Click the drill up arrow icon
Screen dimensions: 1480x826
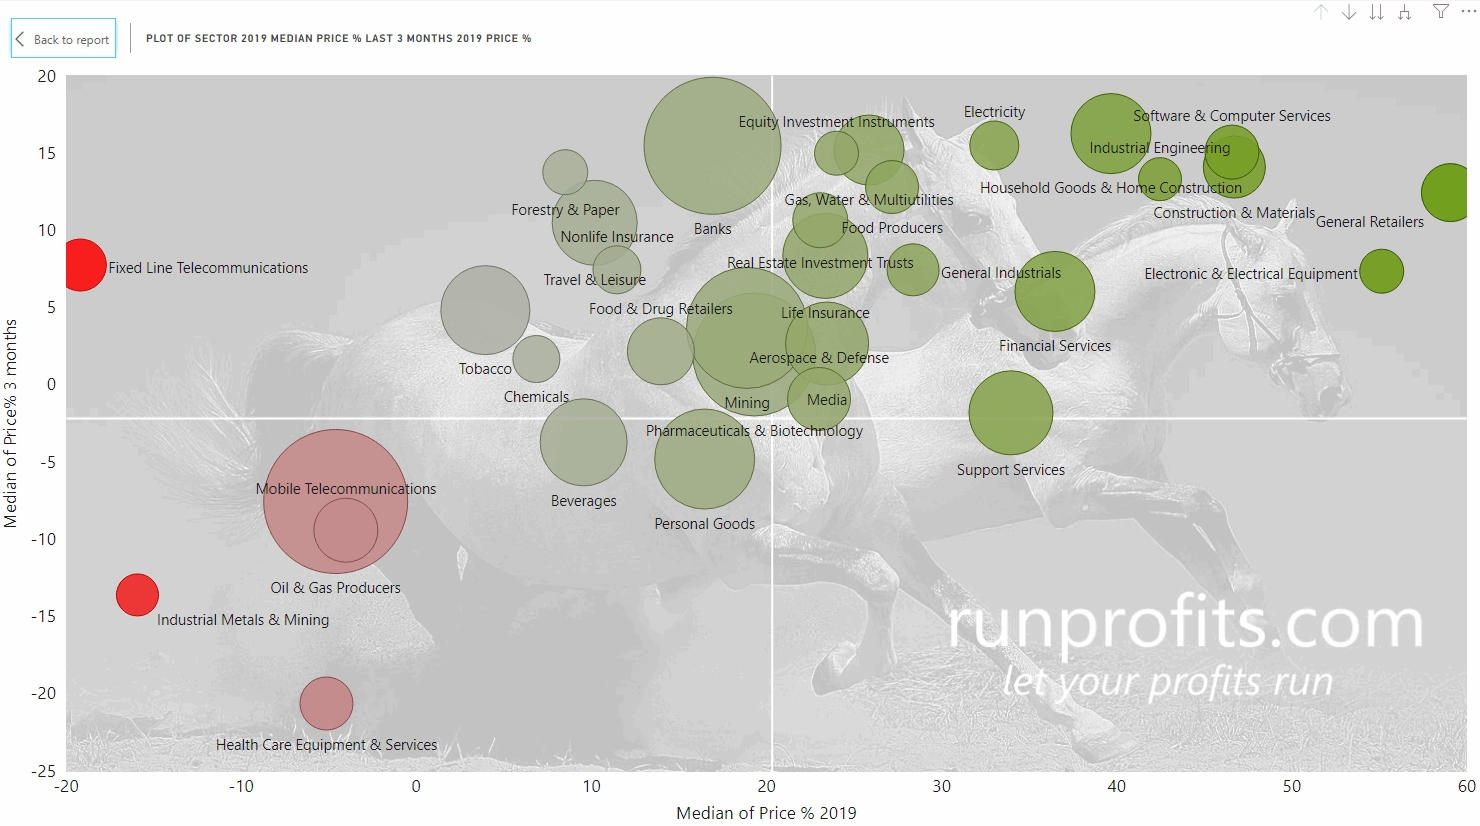click(1321, 12)
